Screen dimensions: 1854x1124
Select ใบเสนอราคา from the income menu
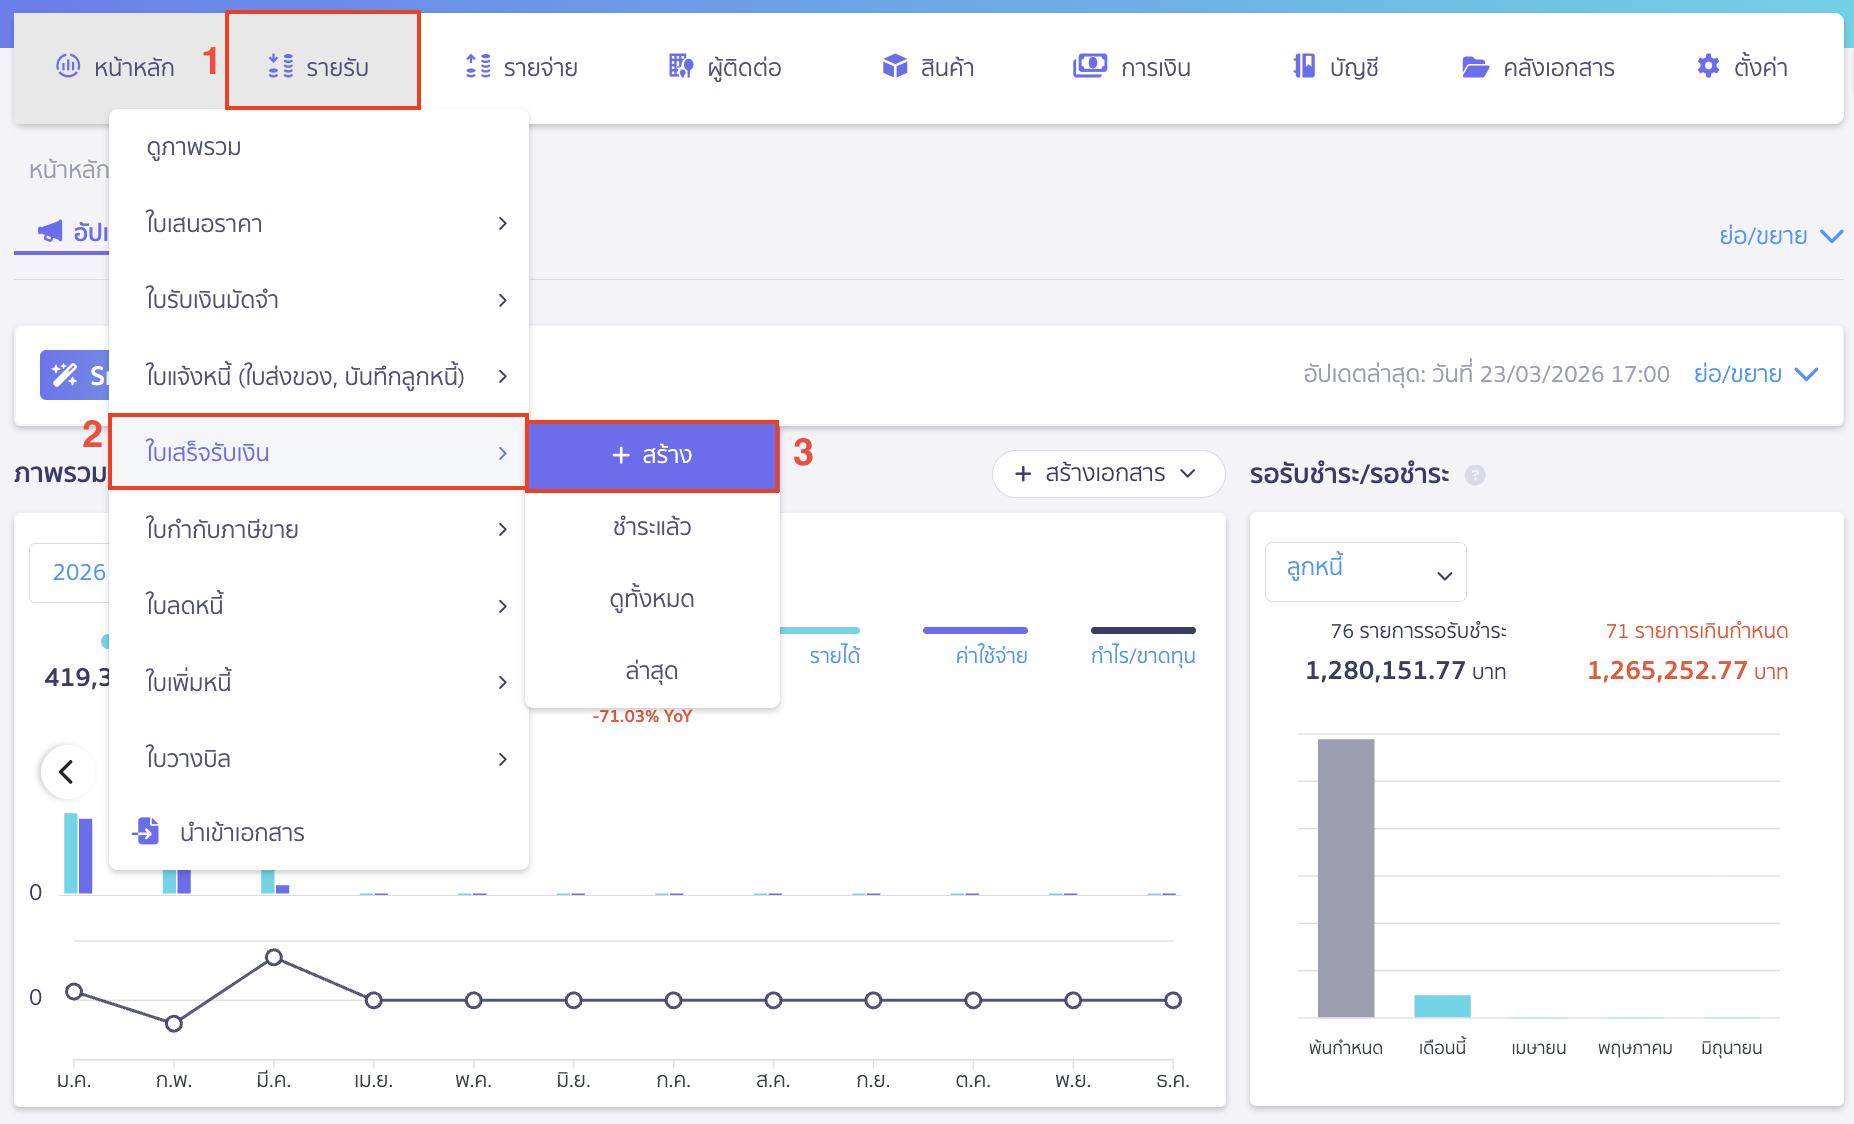(318, 223)
